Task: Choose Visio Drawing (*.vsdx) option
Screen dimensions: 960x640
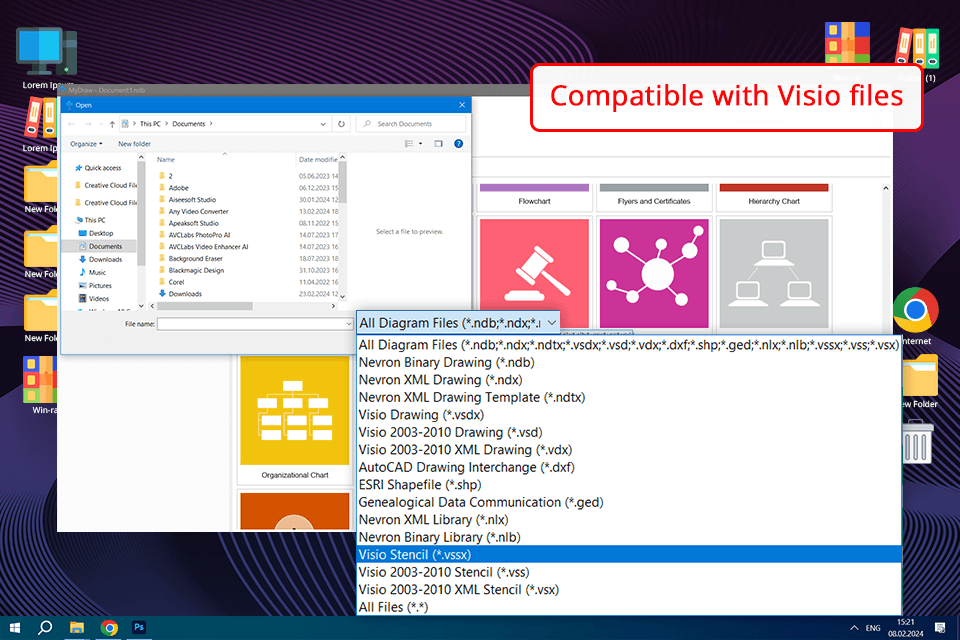Action: 629,415
